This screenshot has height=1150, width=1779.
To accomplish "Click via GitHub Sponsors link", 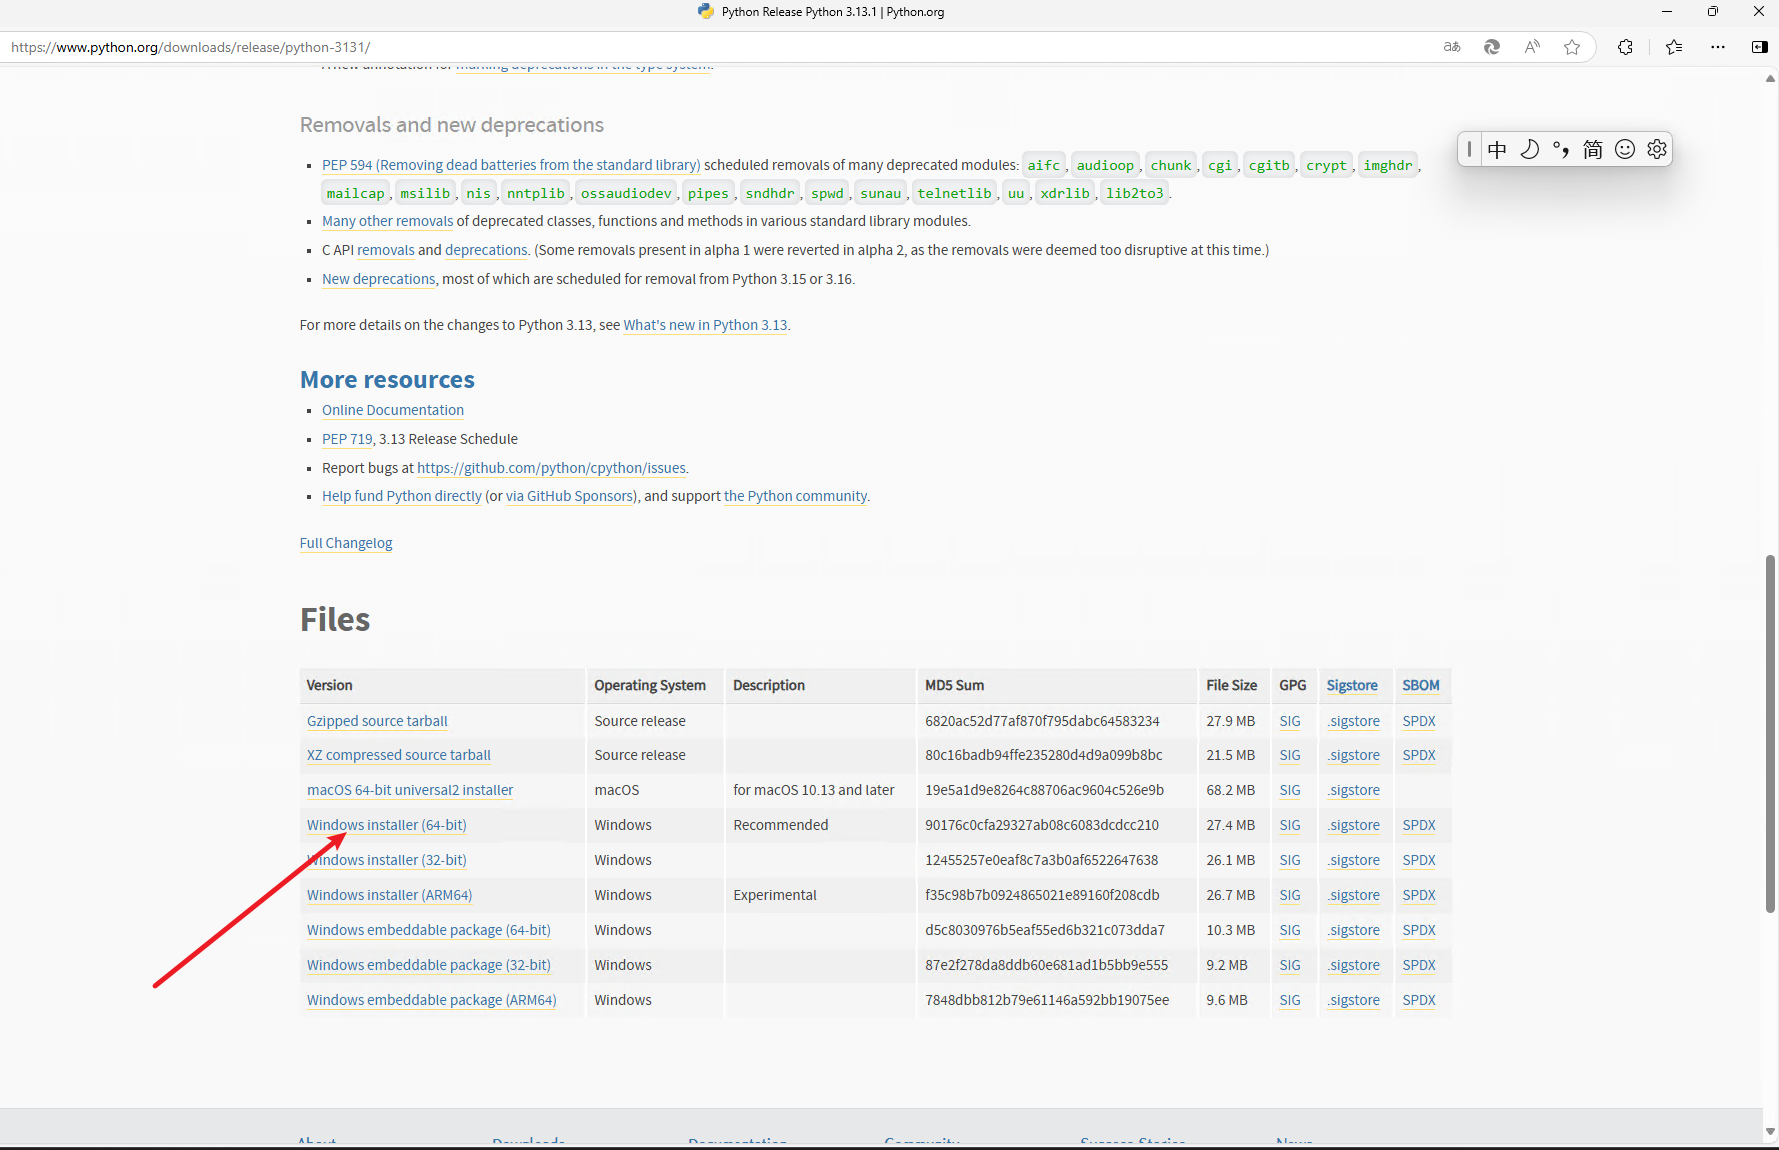I will point(570,496).
